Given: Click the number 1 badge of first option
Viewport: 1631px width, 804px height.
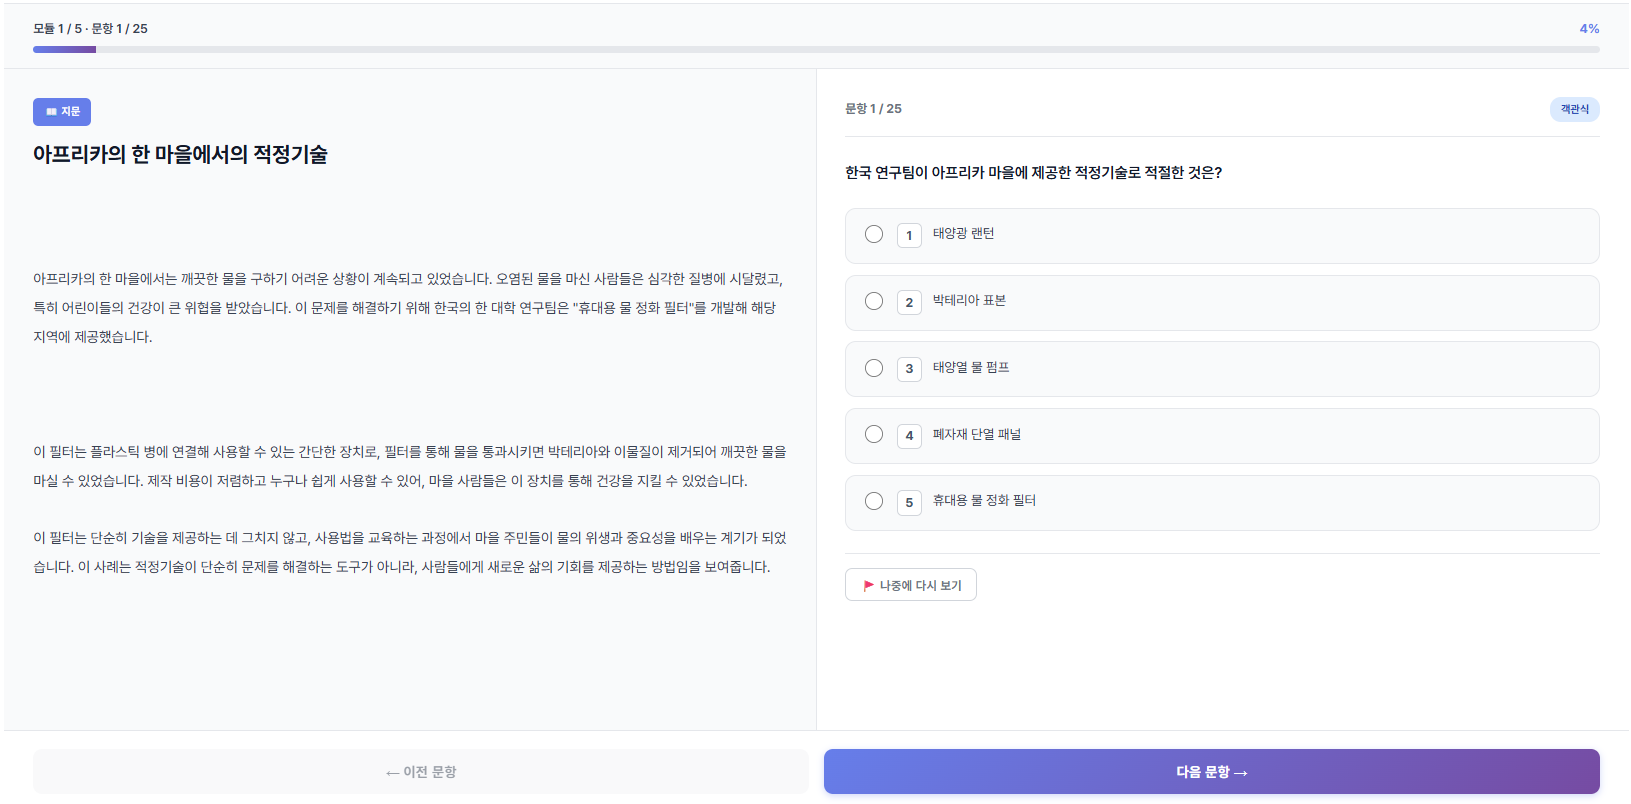Looking at the screenshot, I should tap(909, 235).
